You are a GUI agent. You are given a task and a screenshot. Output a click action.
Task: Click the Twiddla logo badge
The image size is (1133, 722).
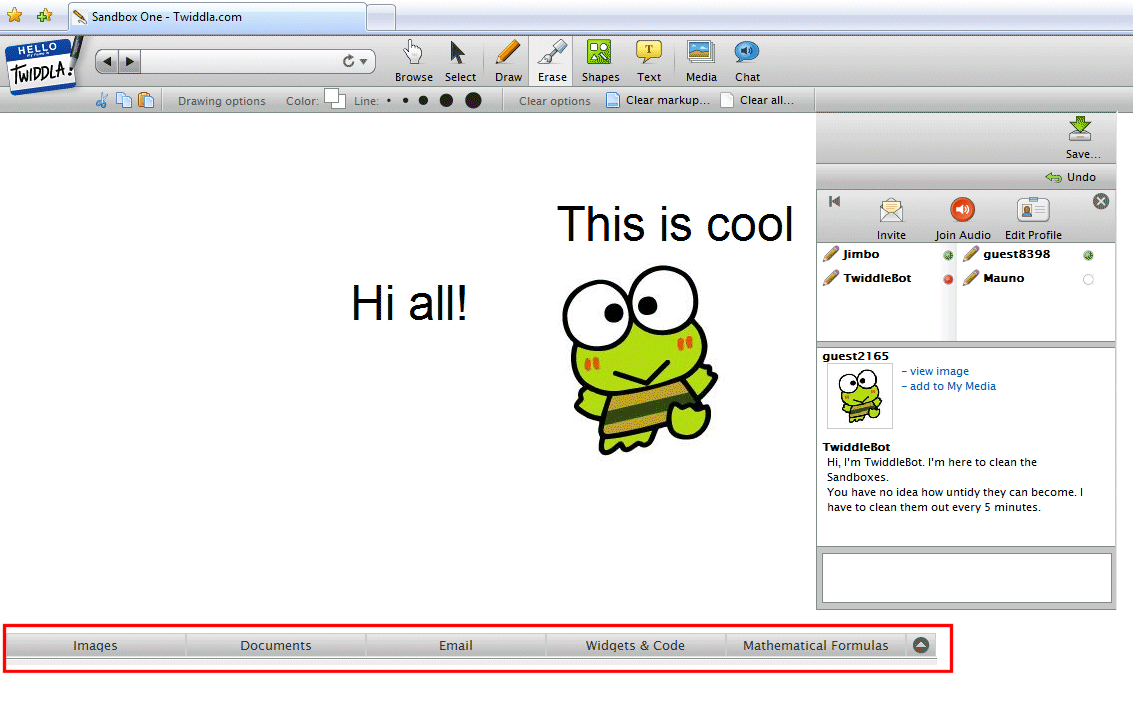click(x=42, y=65)
